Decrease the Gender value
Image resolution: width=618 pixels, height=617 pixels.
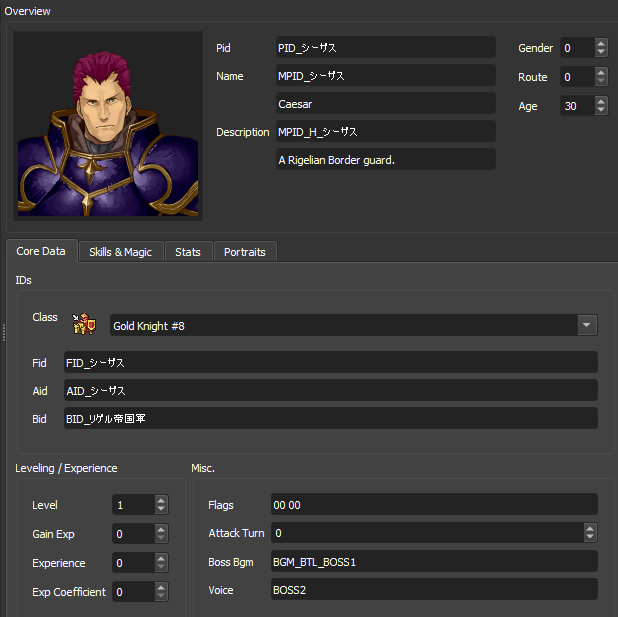(601, 52)
